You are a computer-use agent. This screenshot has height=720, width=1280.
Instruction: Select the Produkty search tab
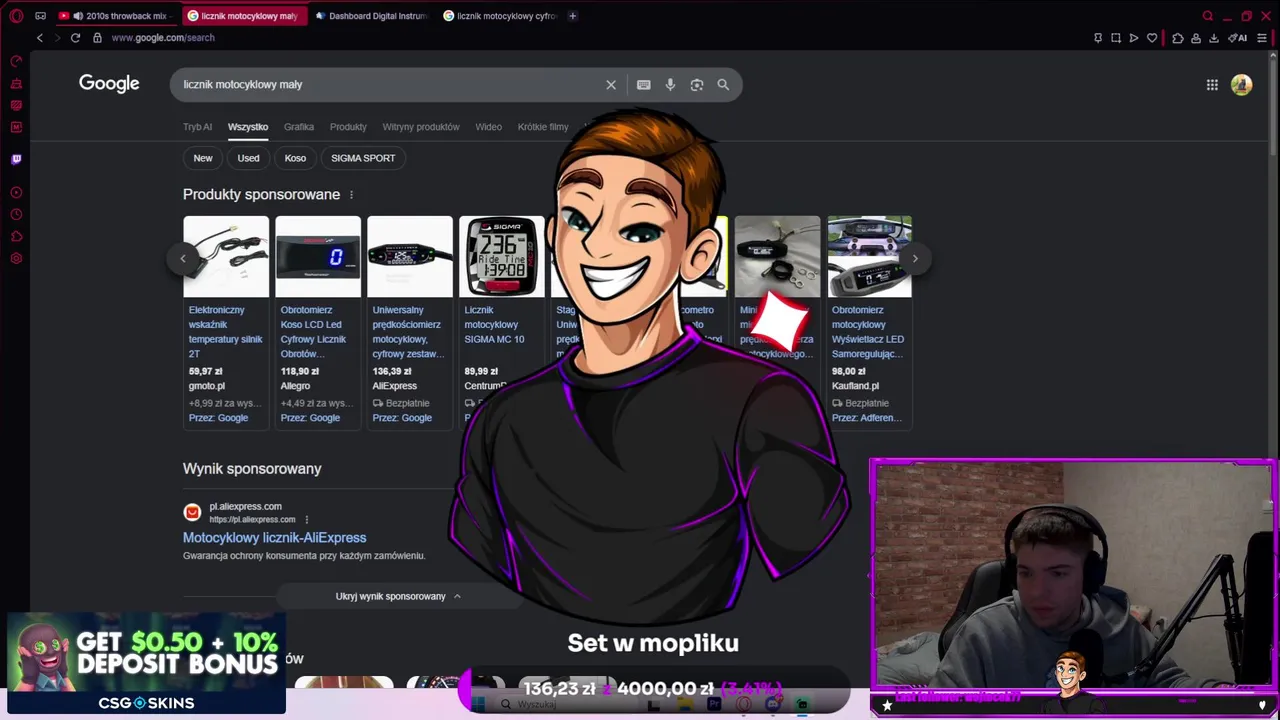[348, 127]
